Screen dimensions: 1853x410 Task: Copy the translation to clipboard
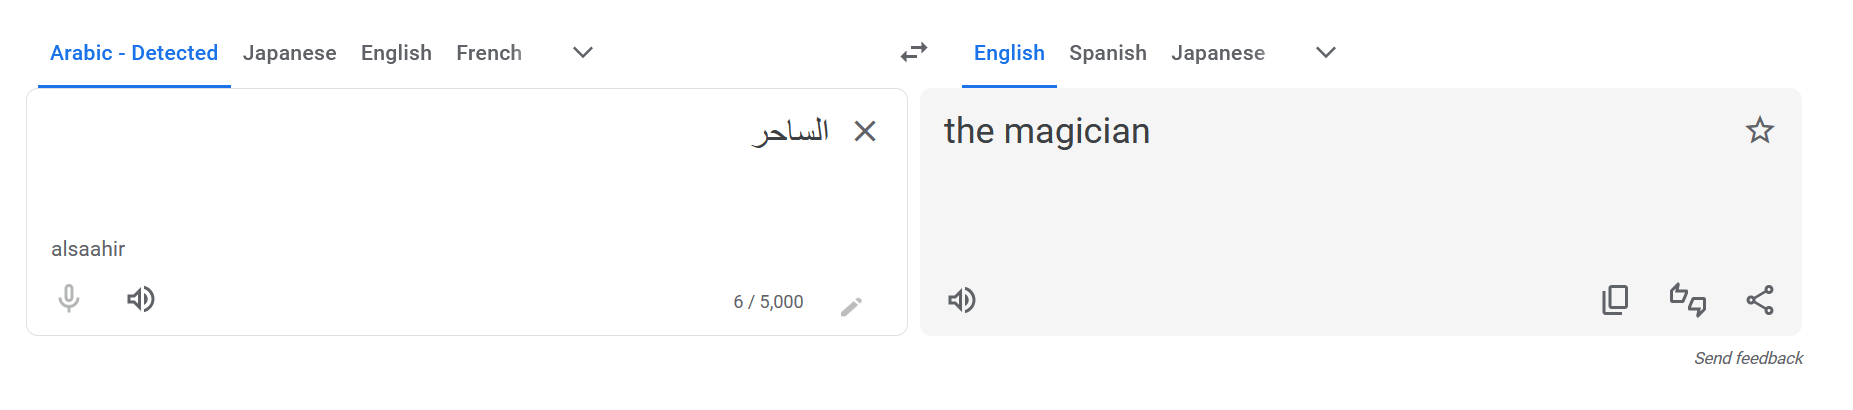(x=1615, y=300)
